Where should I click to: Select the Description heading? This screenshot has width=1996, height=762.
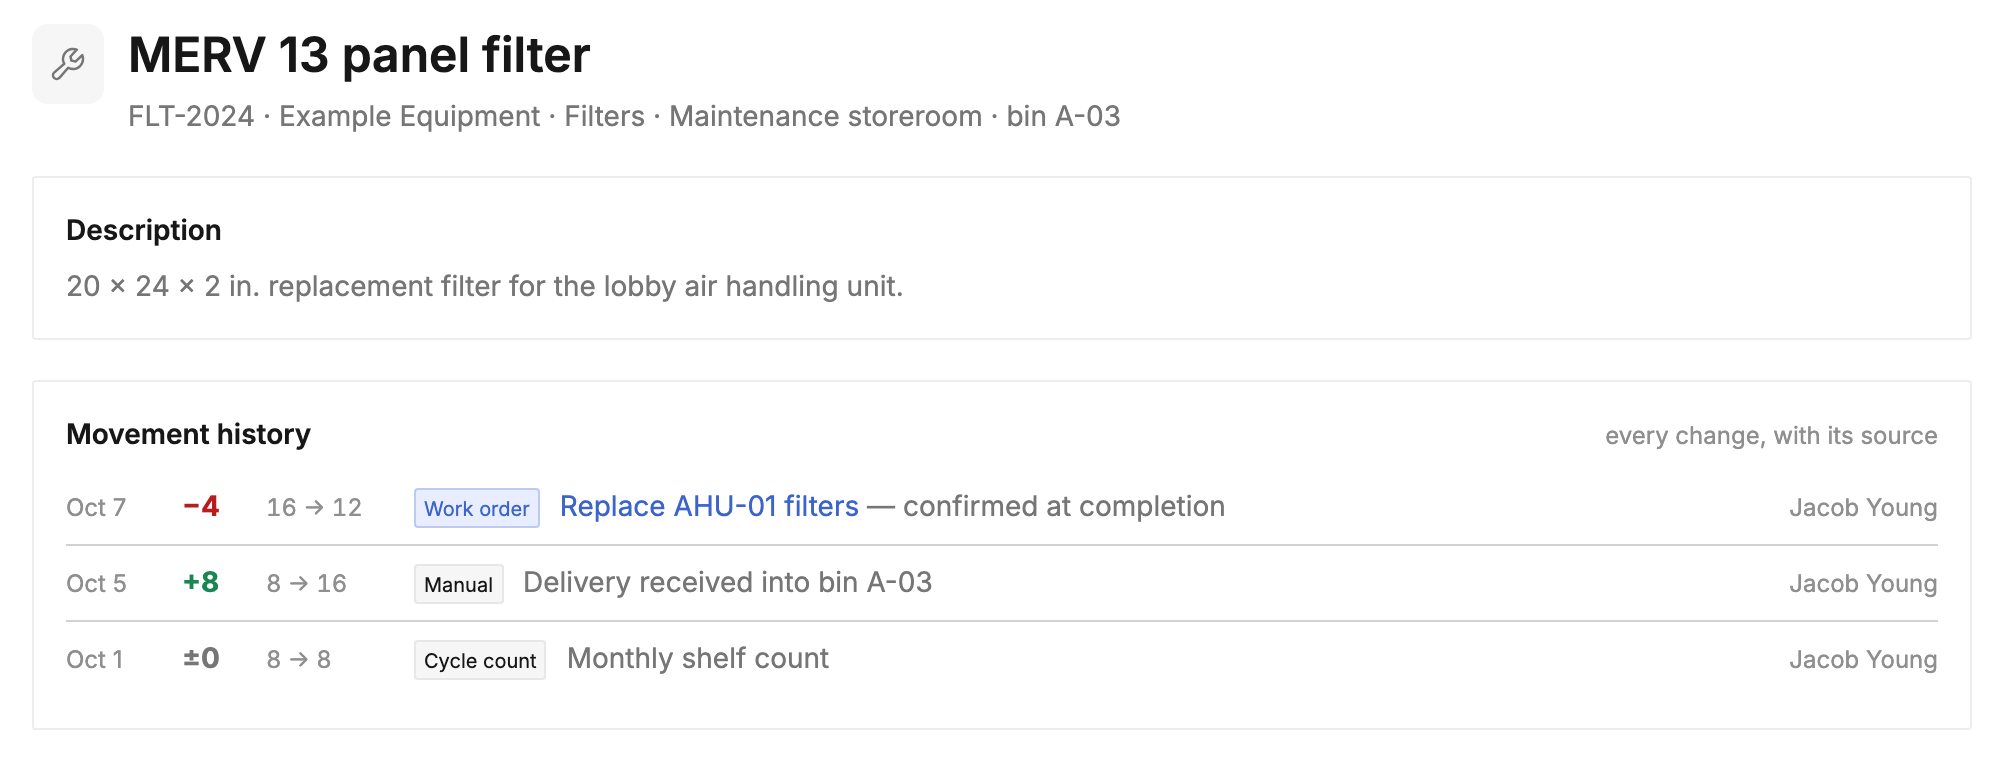(144, 230)
